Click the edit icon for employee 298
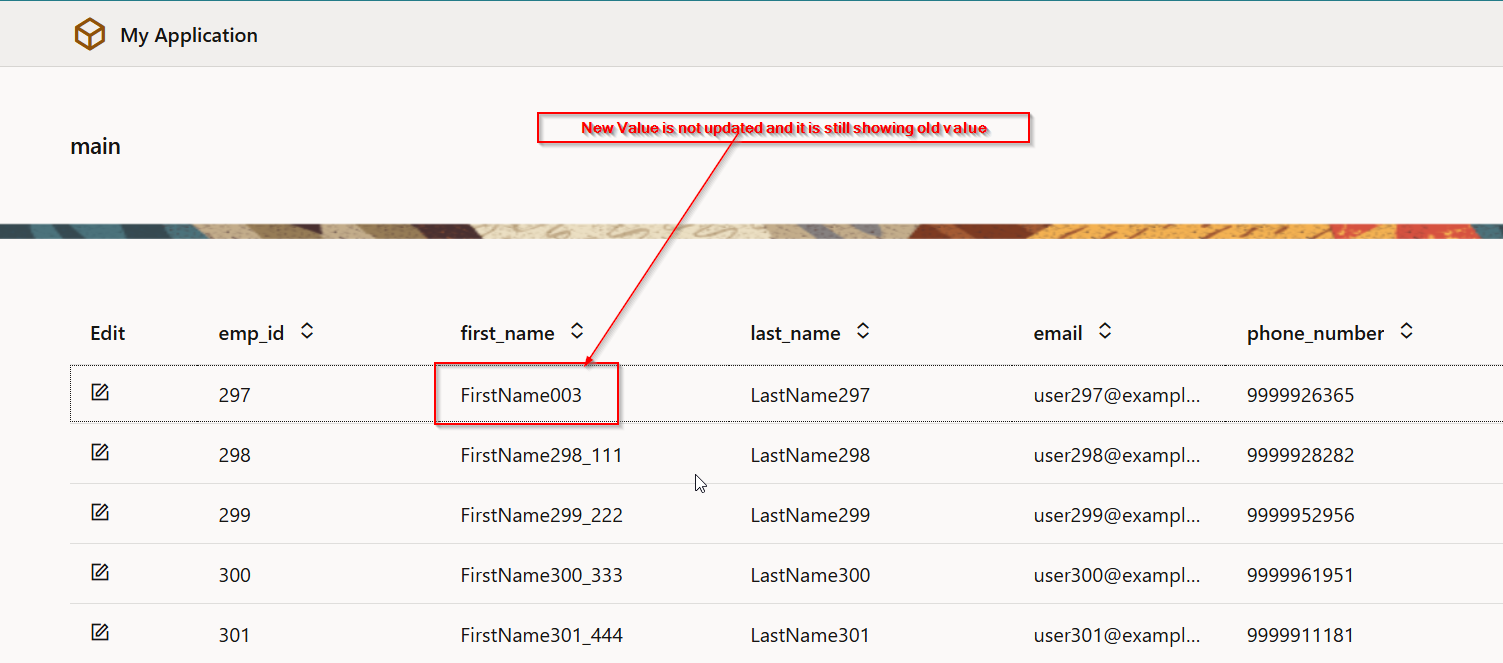Image resolution: width=1503 pixels, height=663 pixels. pos(100,453)
